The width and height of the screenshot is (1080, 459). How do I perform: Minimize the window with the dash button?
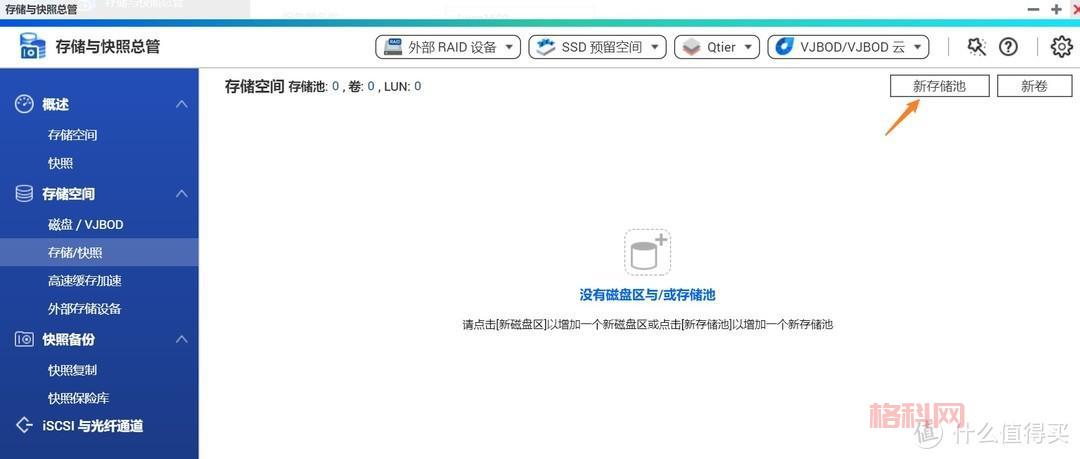pos(1033,9)
